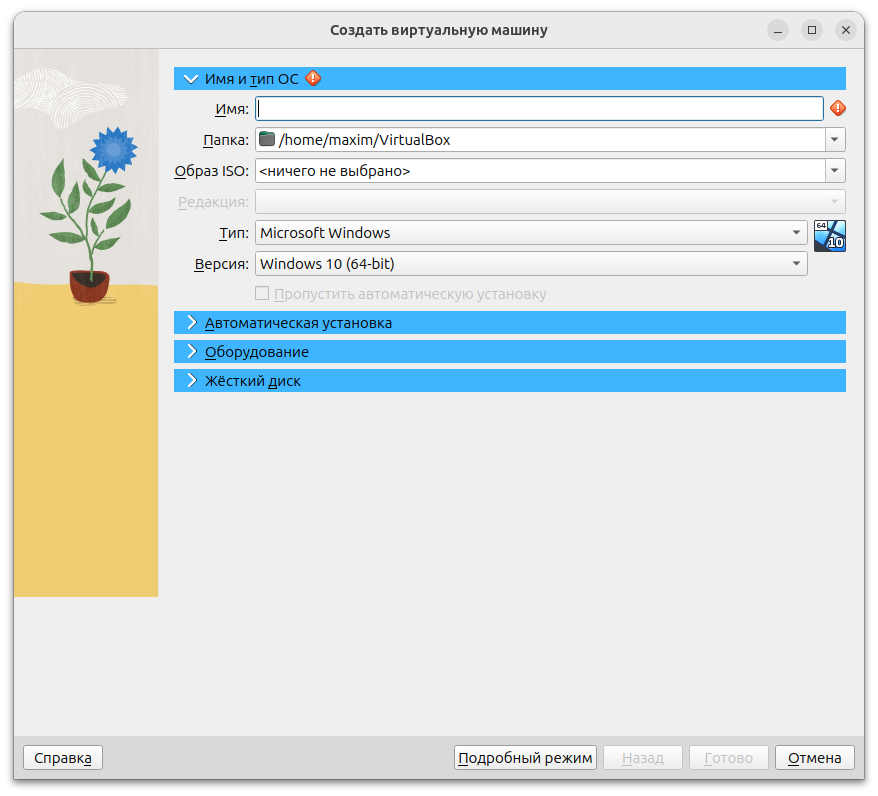The width and height of the screenshot is (878, 796).
Task: Click the Назад button
Action: tap(642, 757)
